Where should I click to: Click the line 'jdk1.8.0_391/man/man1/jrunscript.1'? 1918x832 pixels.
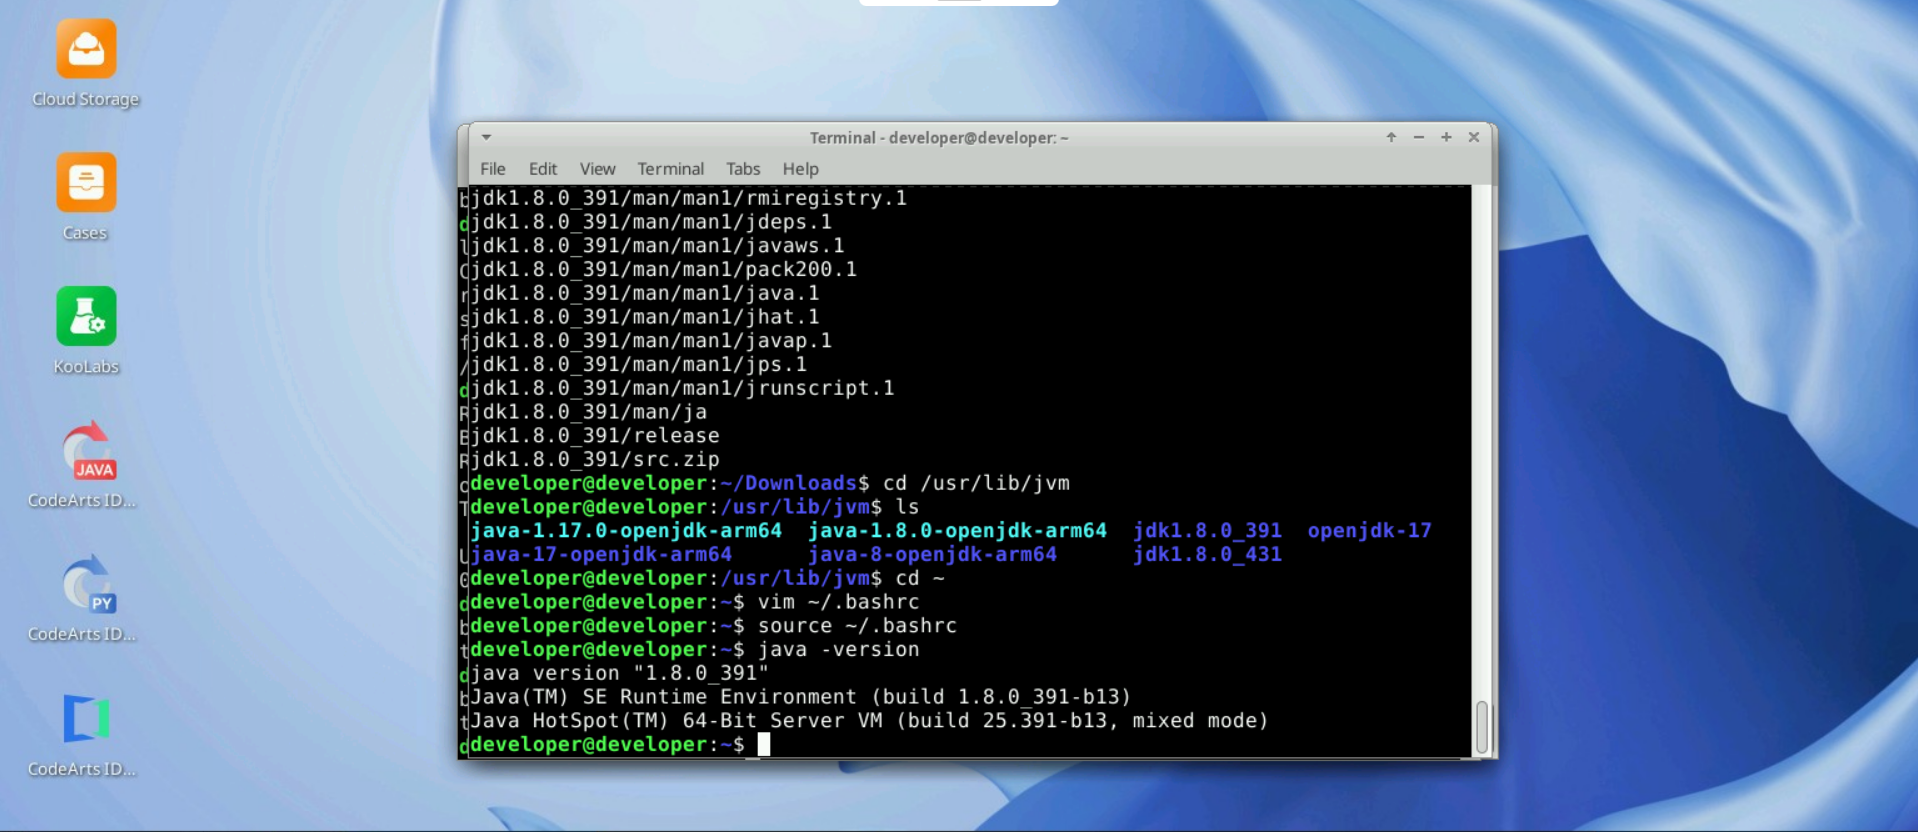click(x=683, y=388)
